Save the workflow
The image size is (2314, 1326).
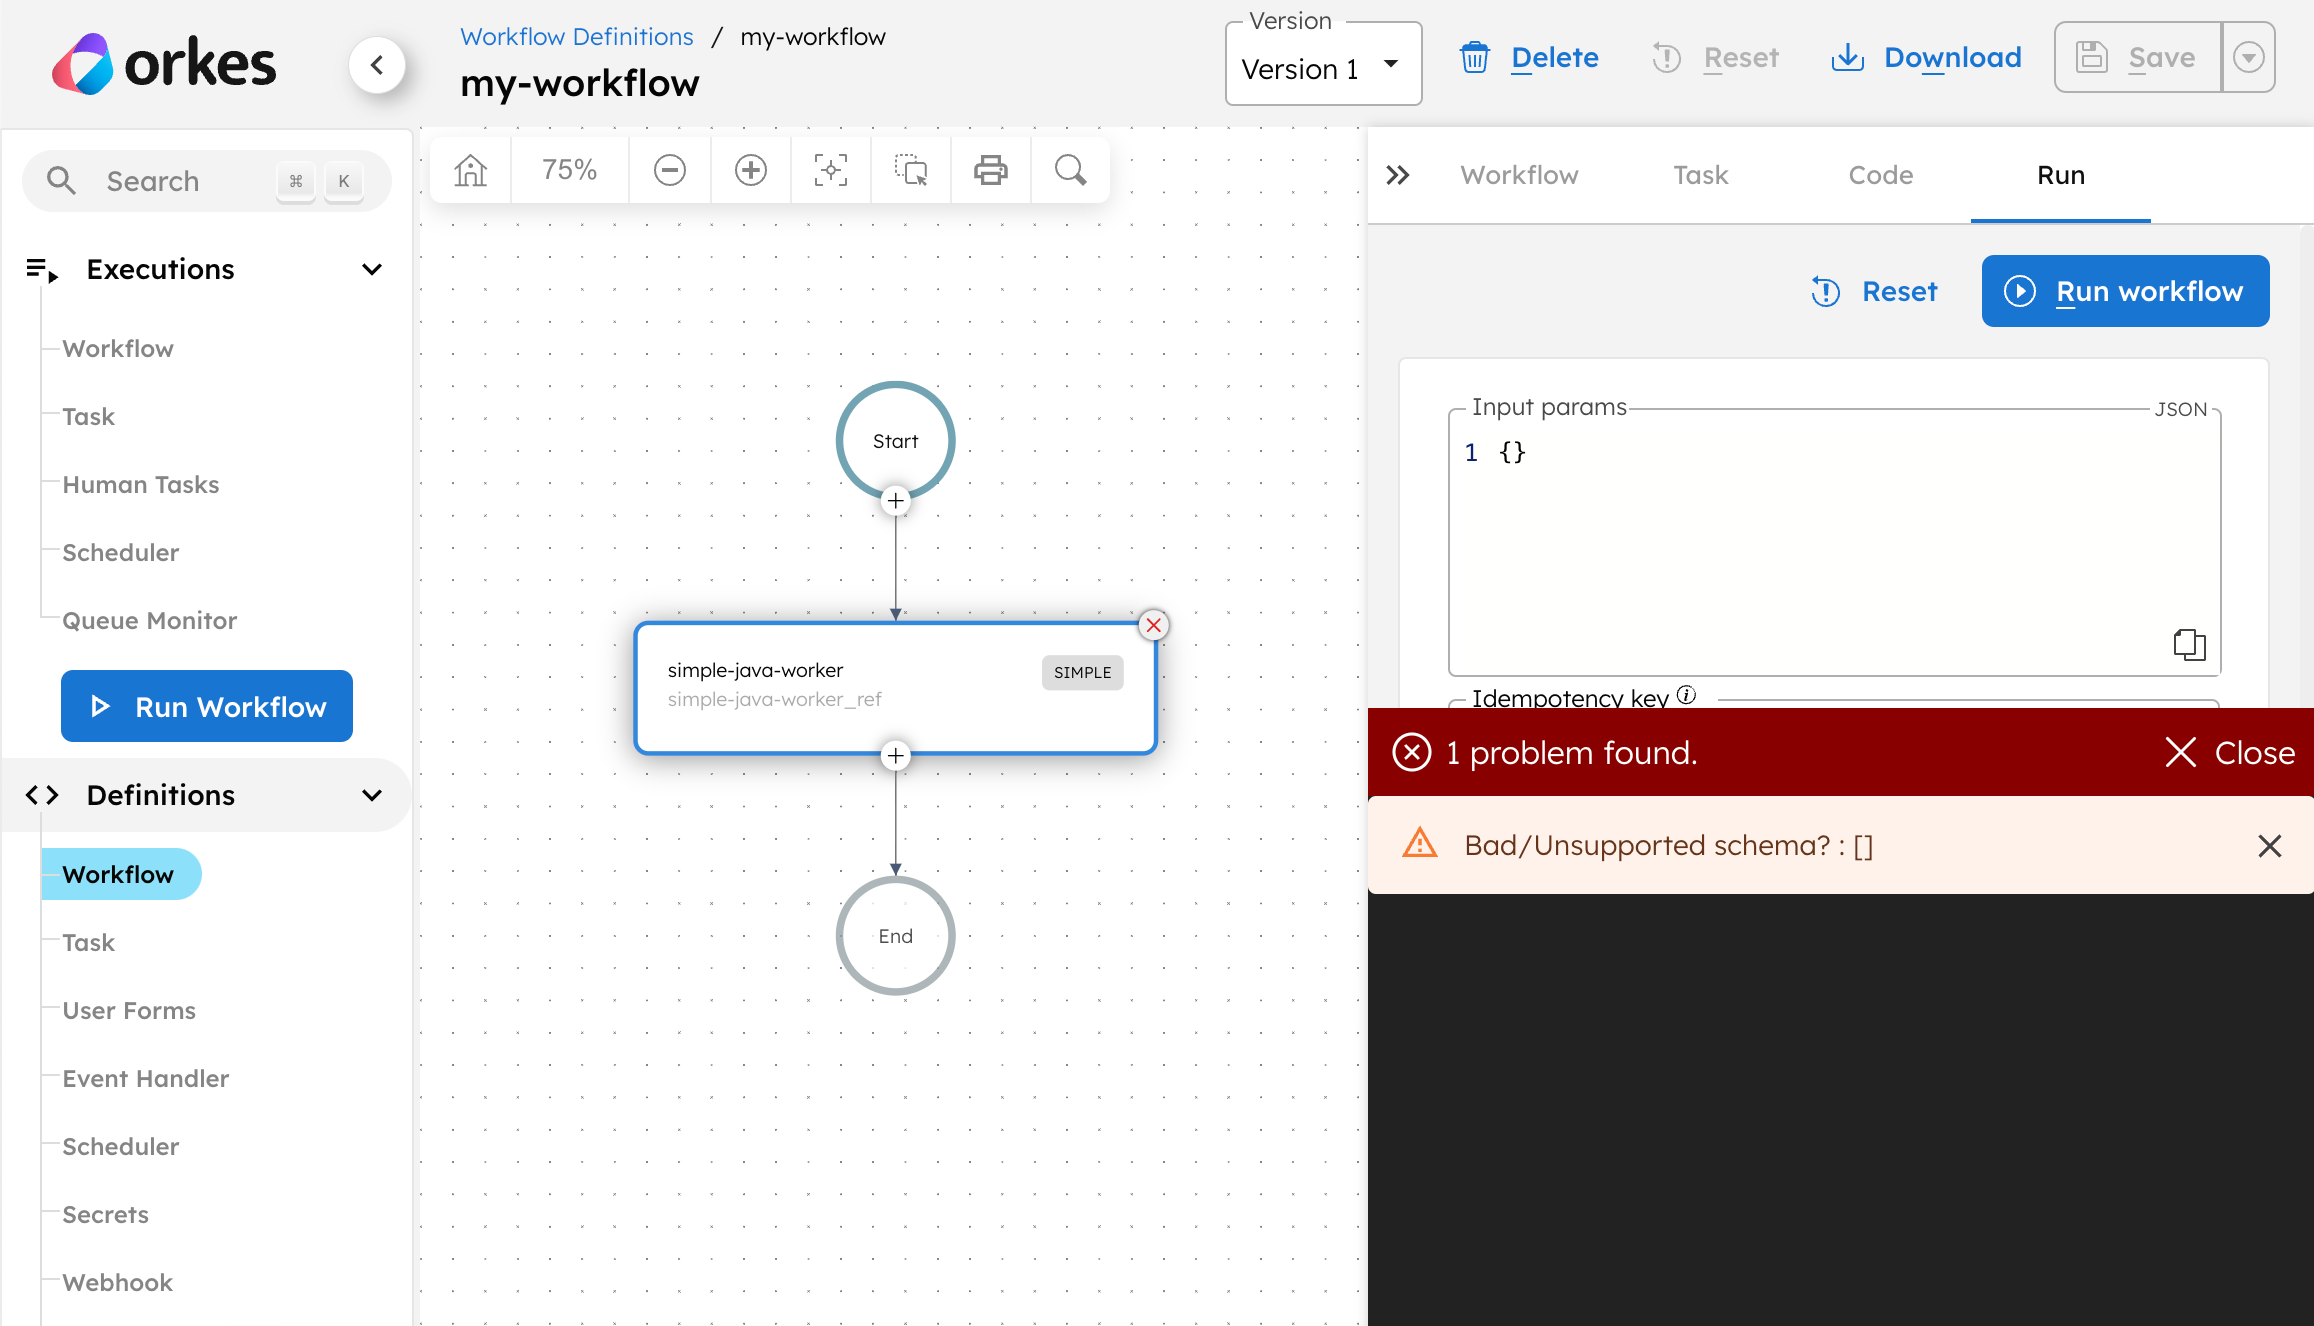click(x=2138, y=58)
